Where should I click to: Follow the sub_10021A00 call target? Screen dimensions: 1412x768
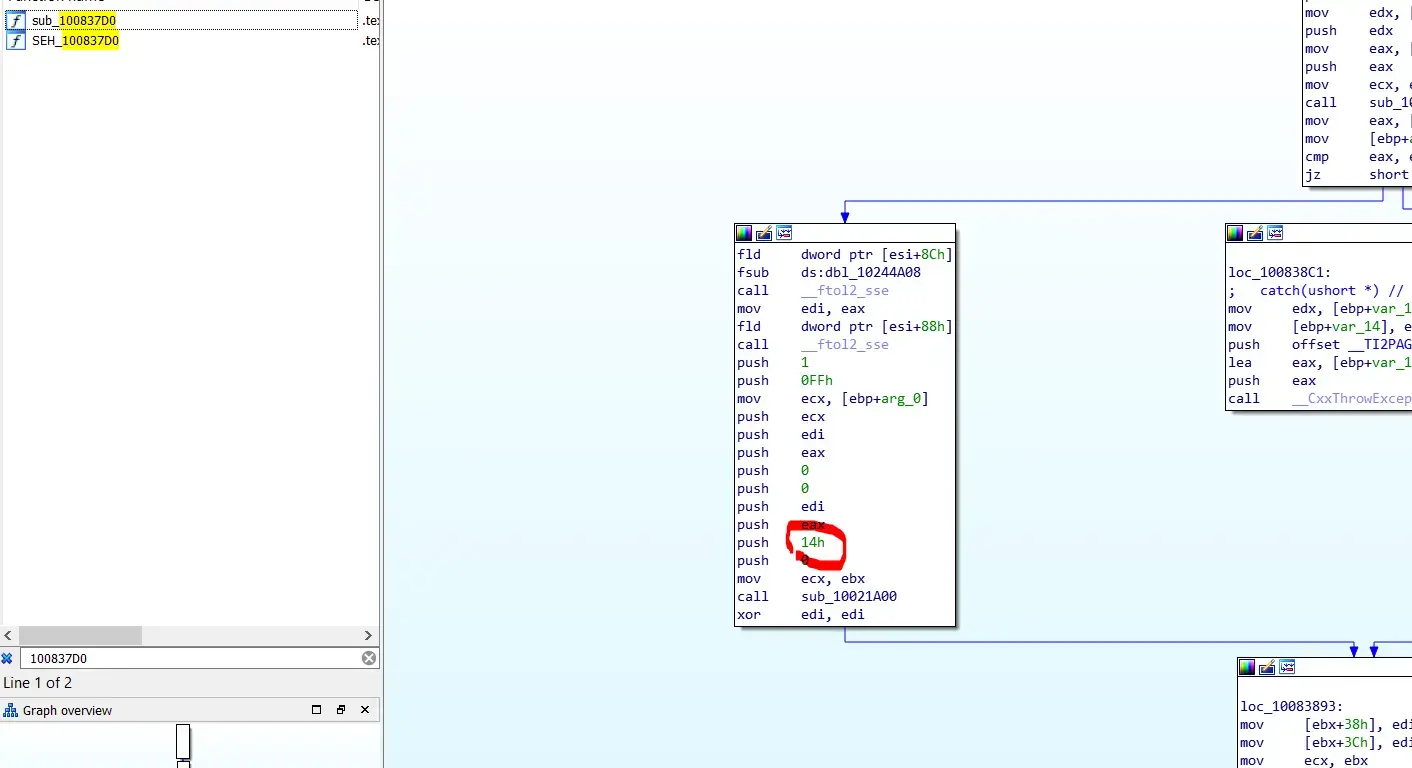(x=849, y=597)
